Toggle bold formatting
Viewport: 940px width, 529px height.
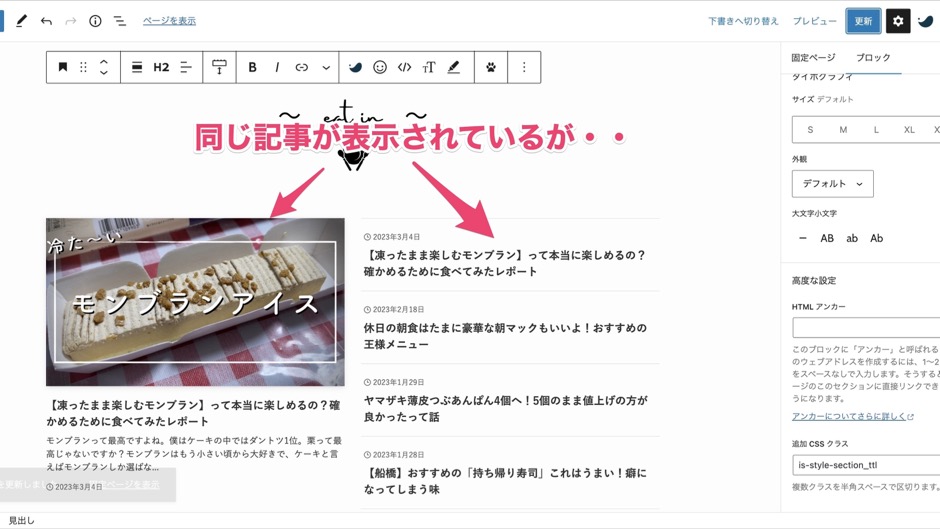point(252,67)
